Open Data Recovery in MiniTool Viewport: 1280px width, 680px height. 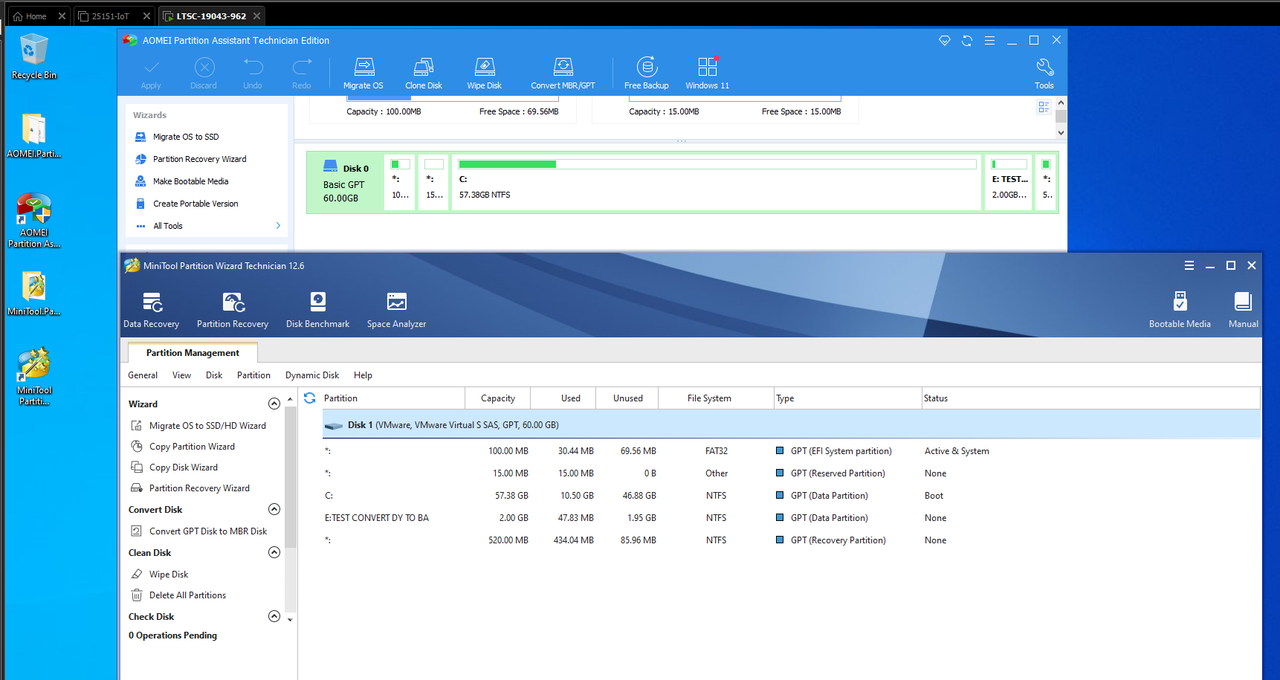pyautogui.click(x=151, y=311)
